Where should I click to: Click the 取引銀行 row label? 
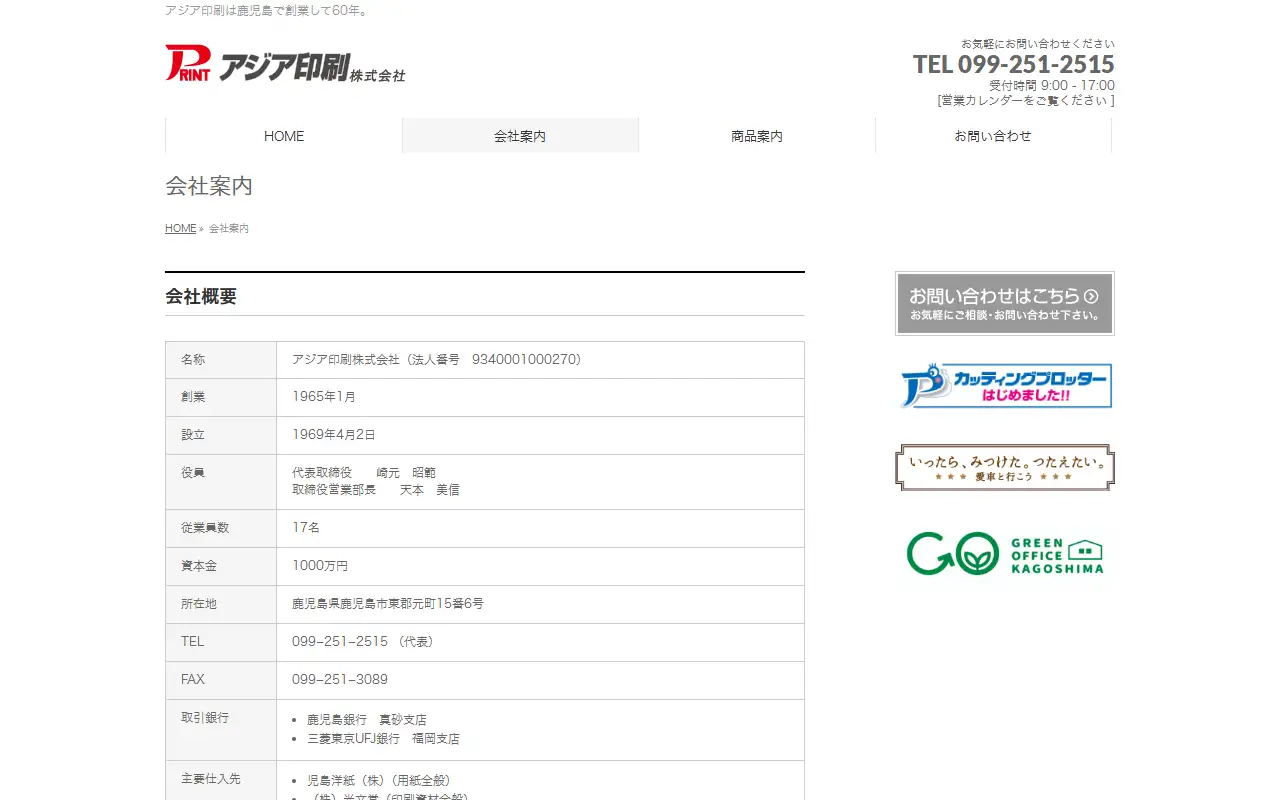click(x=205, y=718)
